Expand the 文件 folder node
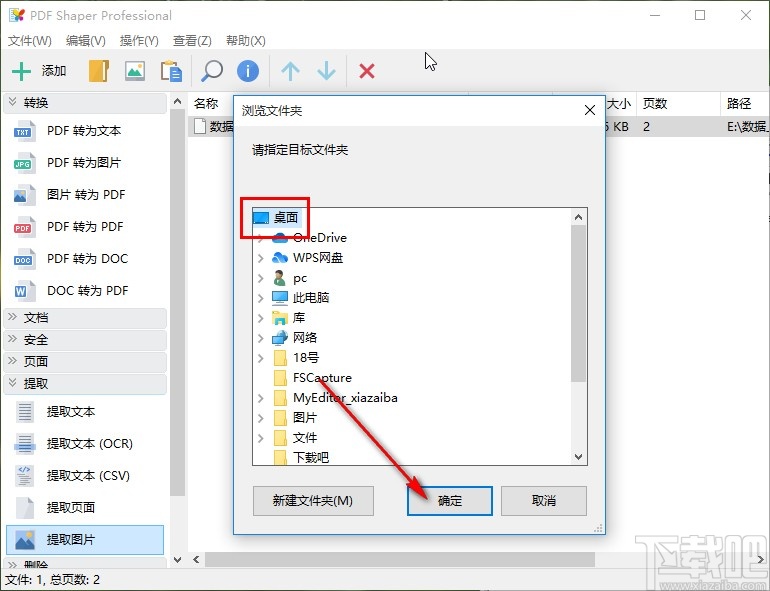Image resolution: width=770 pixels, height=591 pixels. [x=261, y=438]
